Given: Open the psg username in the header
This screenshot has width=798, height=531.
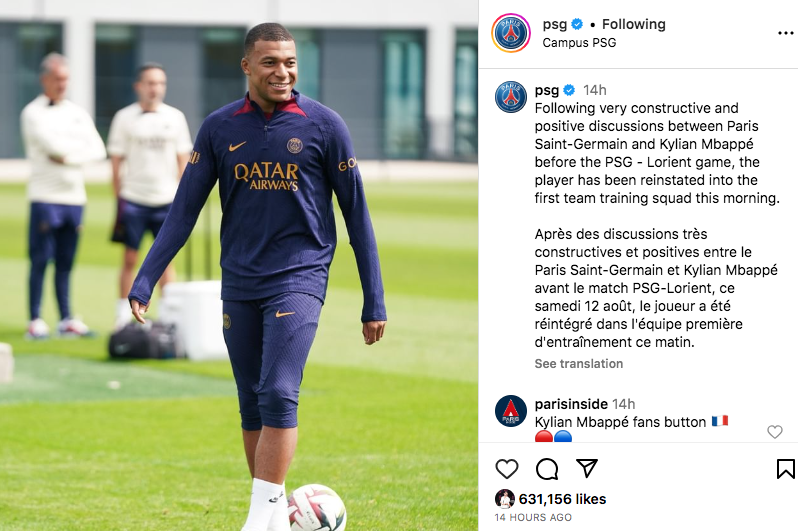Looking at the screenshot, I should point(555,24).
